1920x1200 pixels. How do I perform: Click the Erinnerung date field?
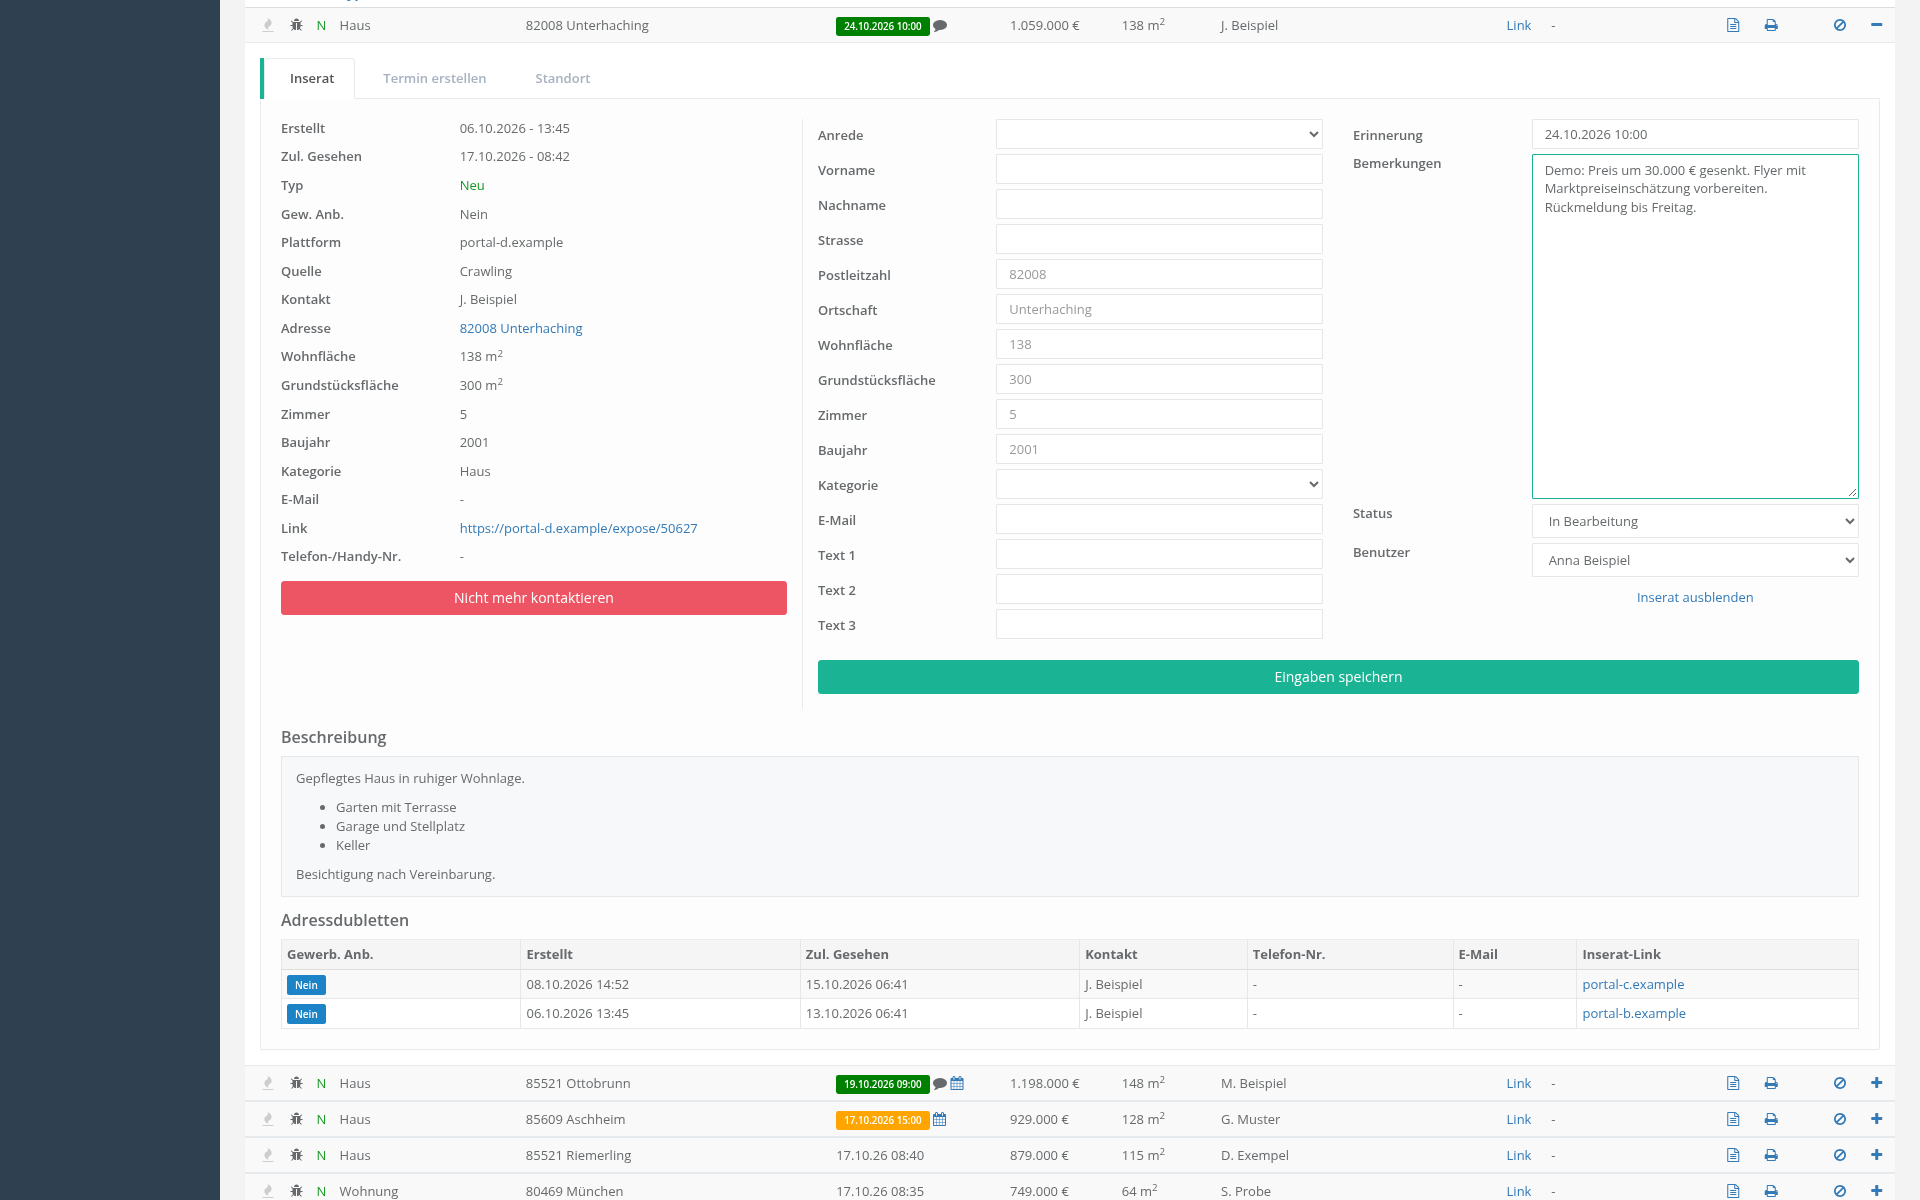coord(1695,134)
